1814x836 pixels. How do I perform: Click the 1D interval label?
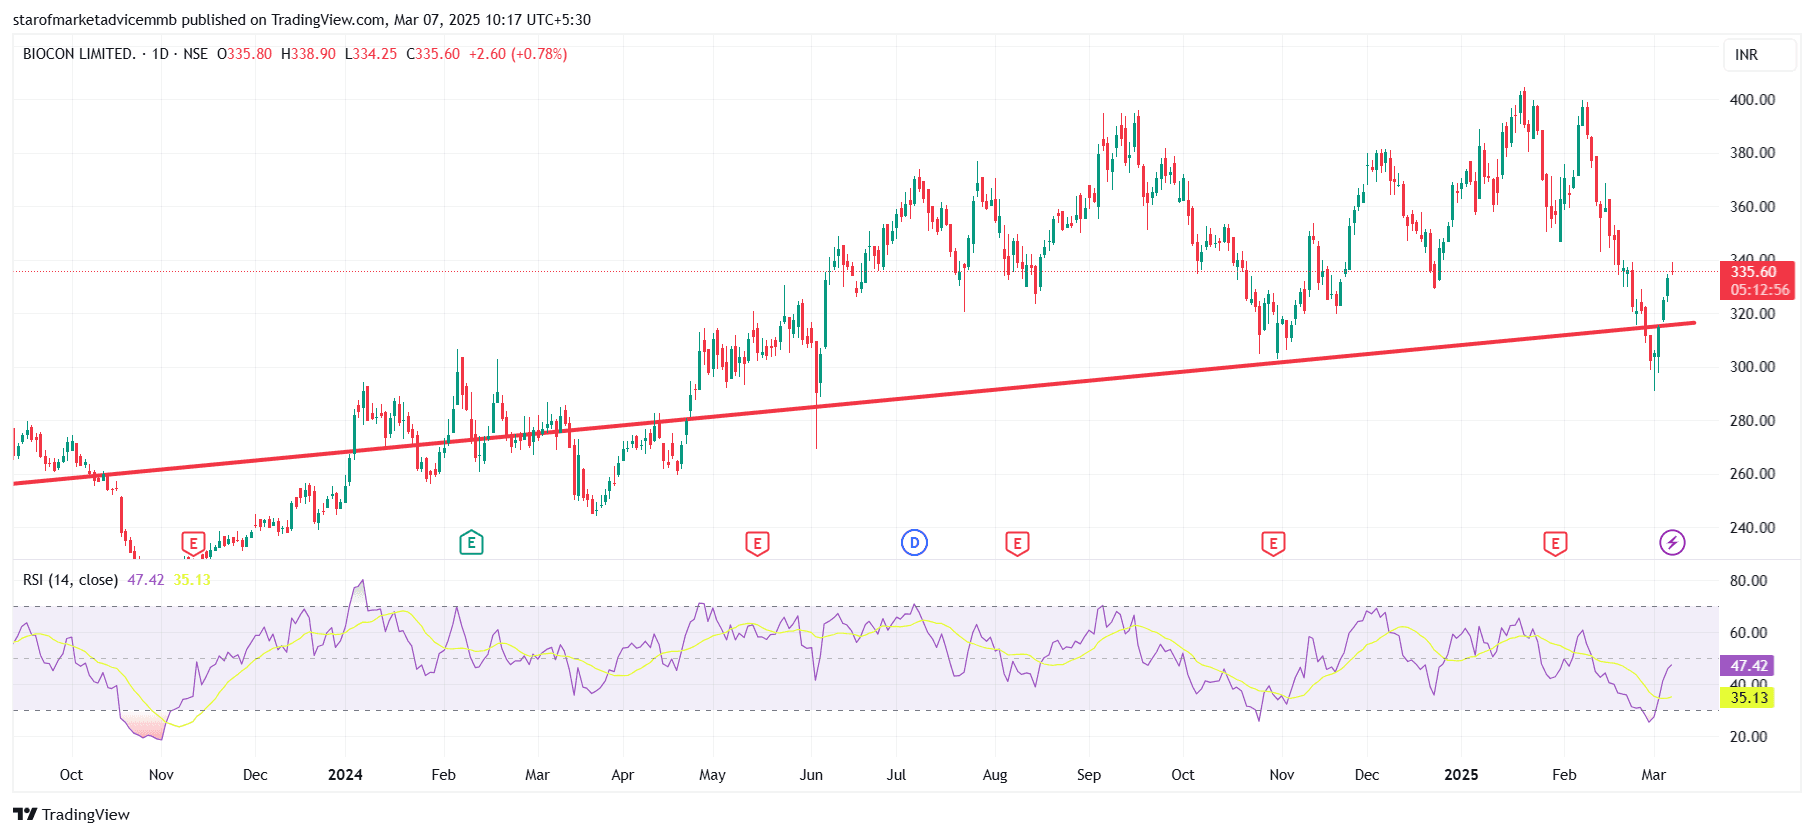tap(160, 54)
